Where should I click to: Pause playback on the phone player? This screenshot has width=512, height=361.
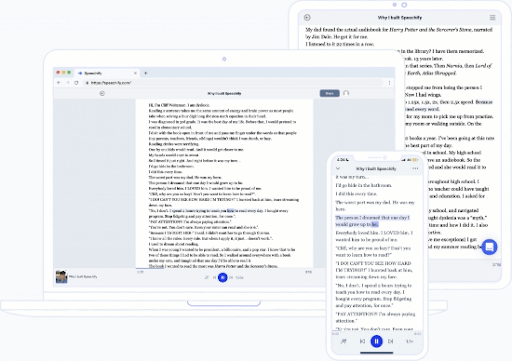point(376,341)
